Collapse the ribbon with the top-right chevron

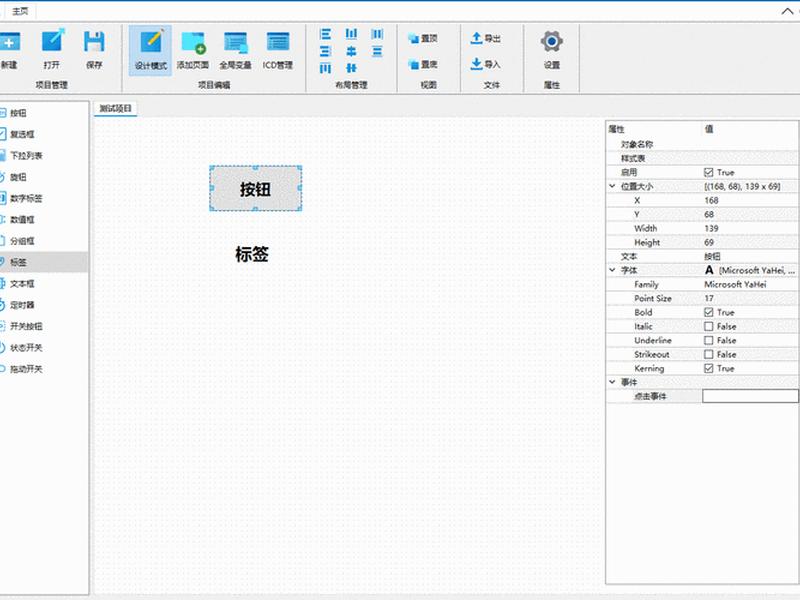[787, 11]
